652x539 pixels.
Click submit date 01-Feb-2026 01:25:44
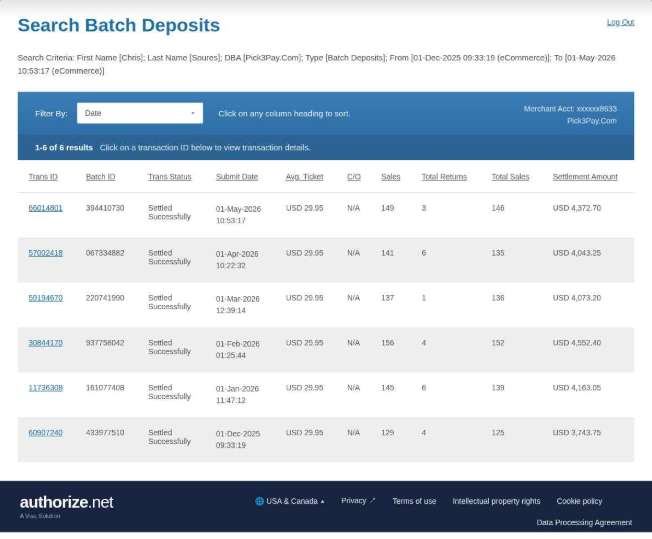(237, 349)
